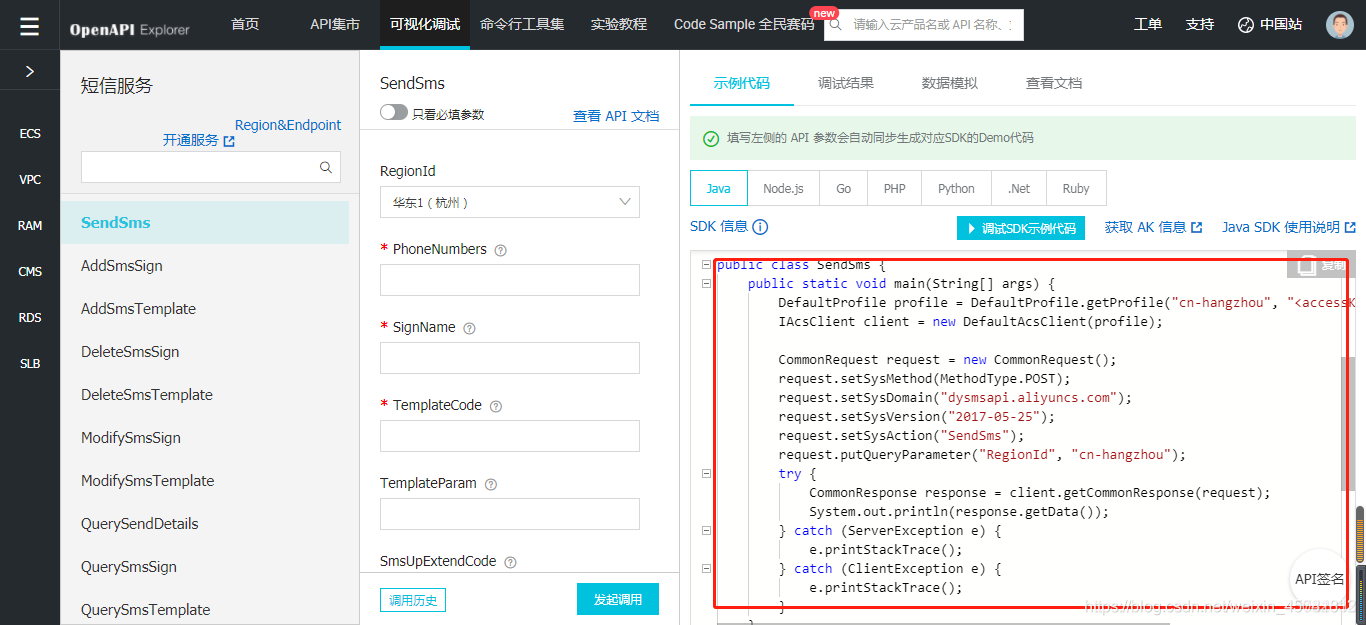Click the API list filter input
Image resolution: width=1366 pixels, height=625 pixels.
[211, 167]
